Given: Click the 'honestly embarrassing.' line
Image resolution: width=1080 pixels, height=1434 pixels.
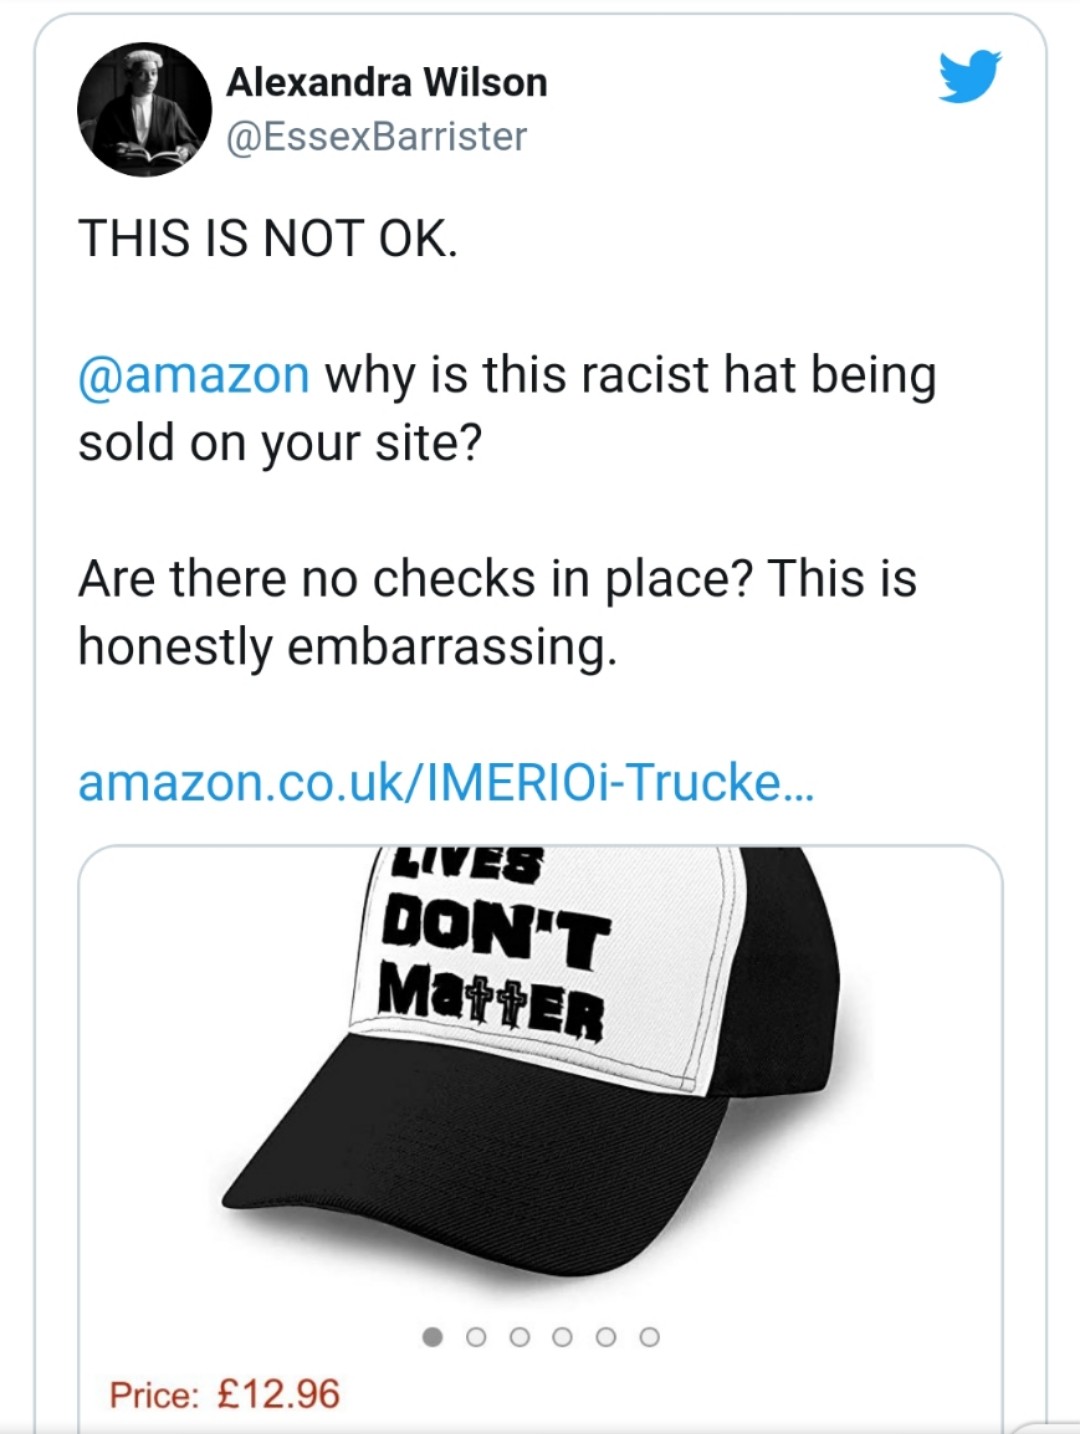Looking at the screenshot, I should tap(347, 647).
